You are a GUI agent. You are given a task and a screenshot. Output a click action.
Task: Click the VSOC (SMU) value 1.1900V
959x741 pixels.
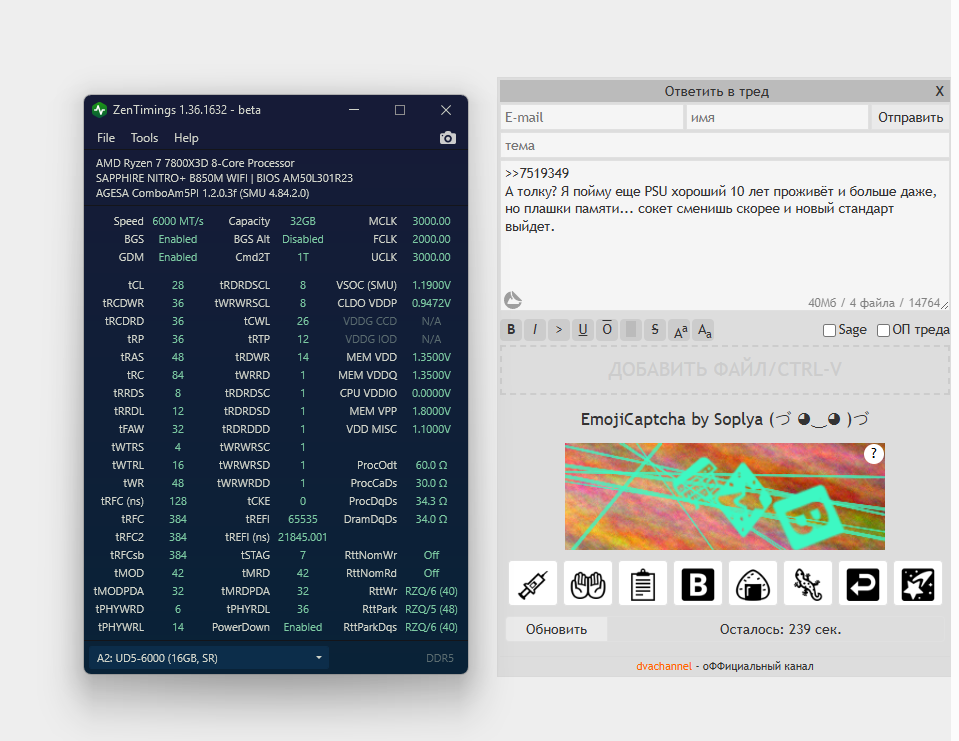(x=431, y=286)
